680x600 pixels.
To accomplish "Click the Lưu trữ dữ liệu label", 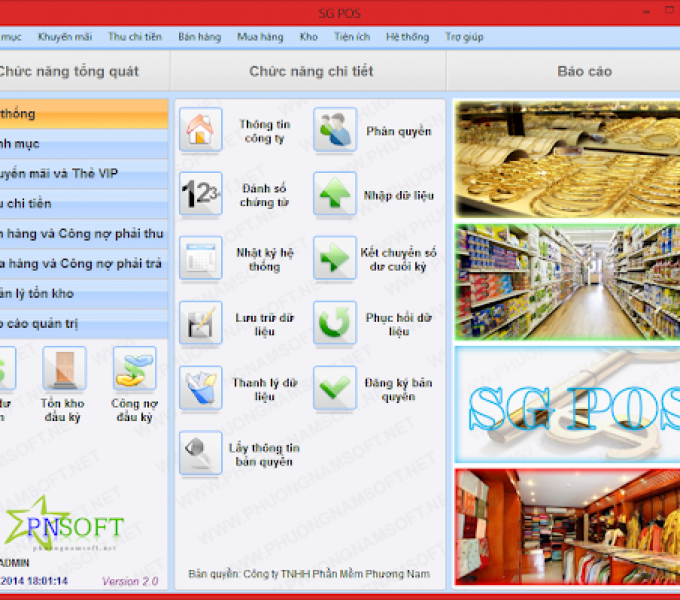I will click(x=265, y=325).
